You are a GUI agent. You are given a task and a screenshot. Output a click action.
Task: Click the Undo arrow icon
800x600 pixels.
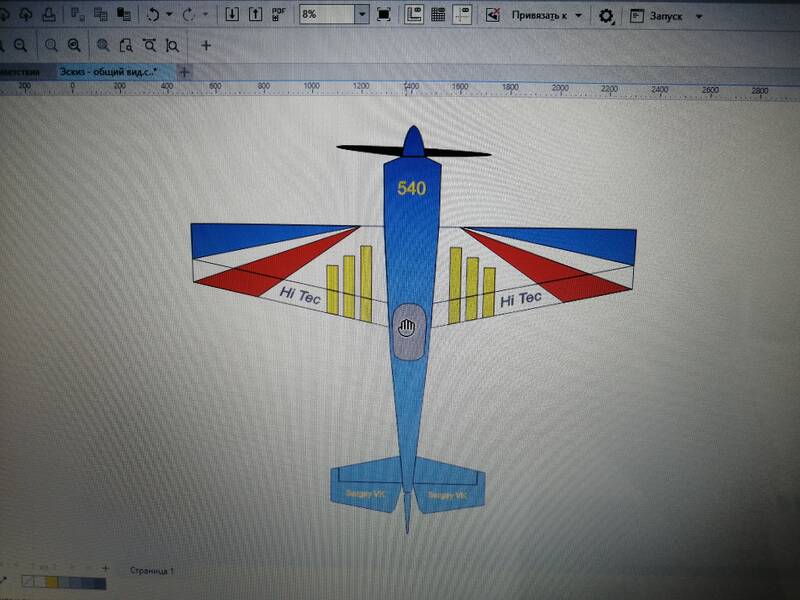coord(153,15)
